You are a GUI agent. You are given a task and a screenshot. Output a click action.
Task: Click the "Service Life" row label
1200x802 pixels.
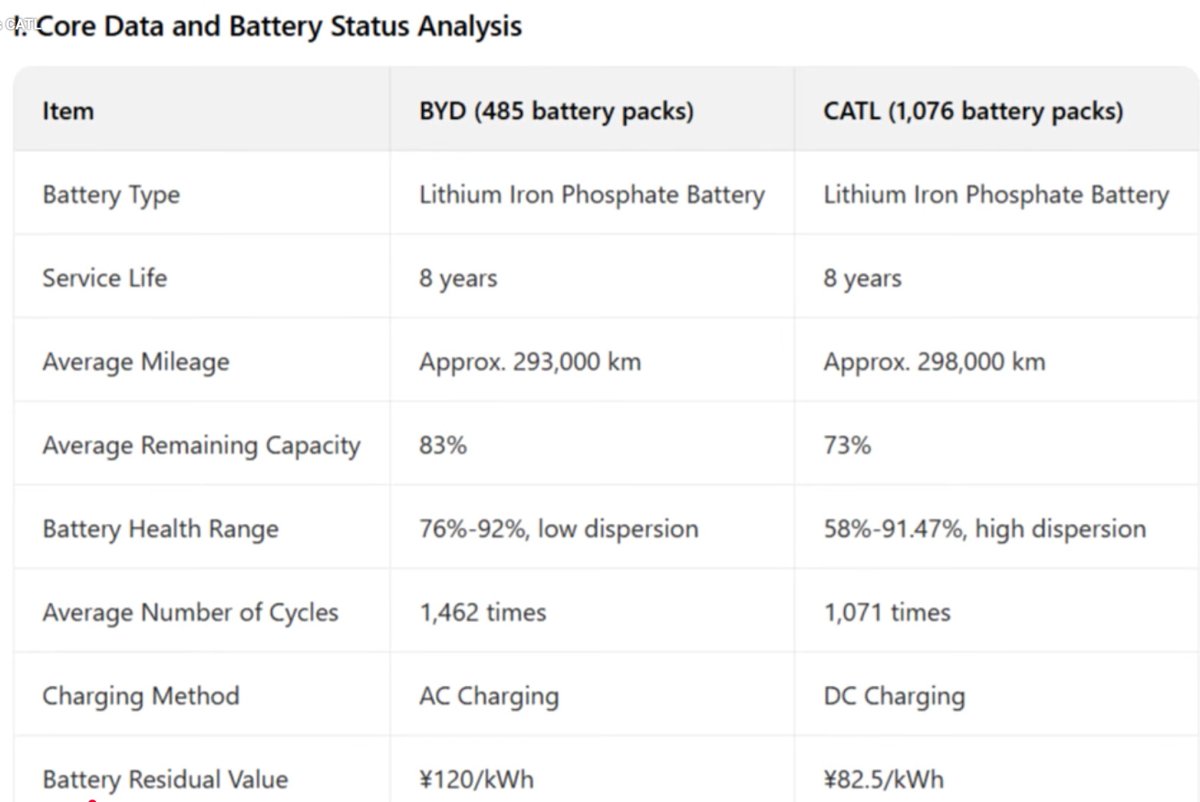coord(104,278)
